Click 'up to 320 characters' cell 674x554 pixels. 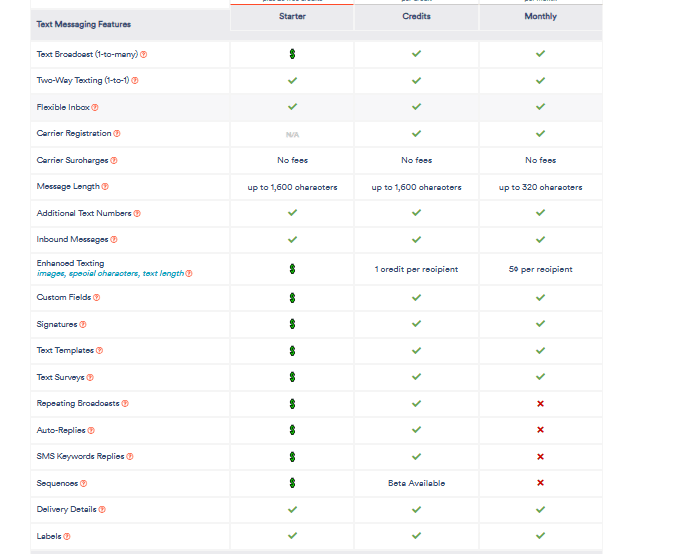[x=540, y=187]
